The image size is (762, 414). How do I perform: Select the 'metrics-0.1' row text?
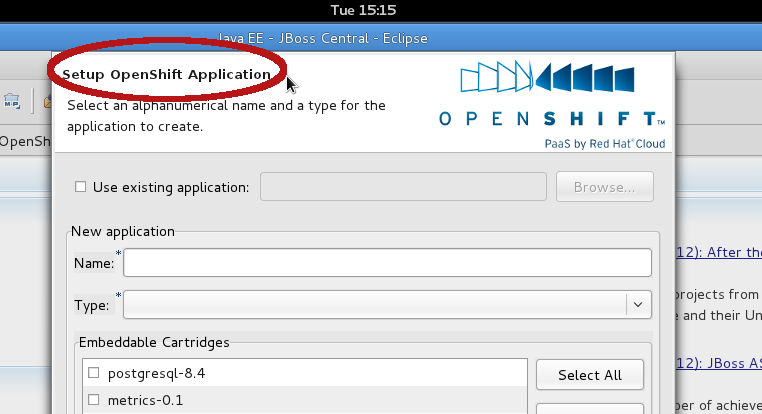coord(145,400)
